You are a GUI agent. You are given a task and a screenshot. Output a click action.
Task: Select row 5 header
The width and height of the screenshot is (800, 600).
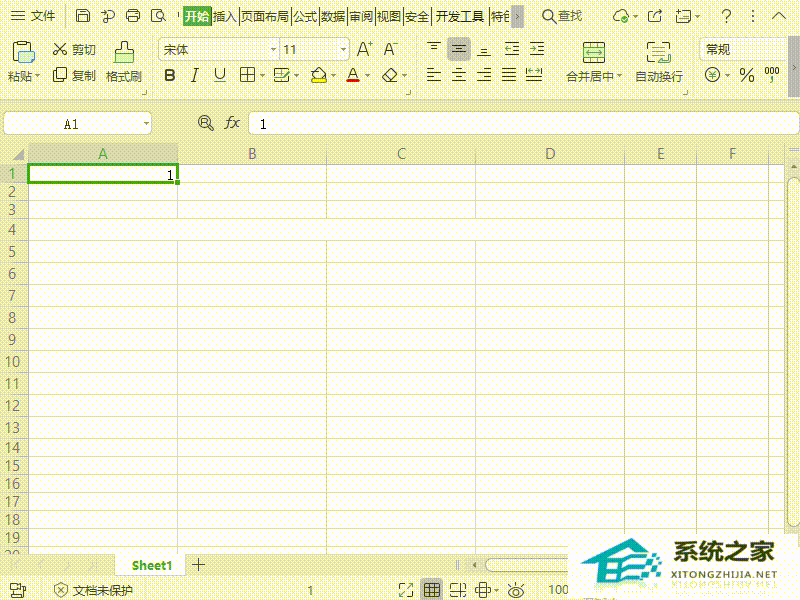pyautogui.click(x=12, y=252)
